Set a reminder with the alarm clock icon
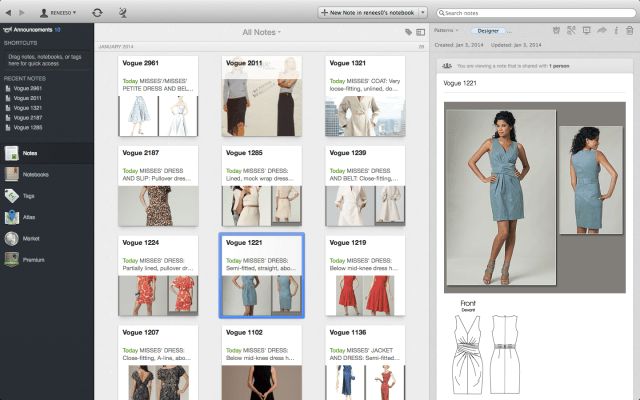This screenshot has width=640, height=400. [556, 30]
